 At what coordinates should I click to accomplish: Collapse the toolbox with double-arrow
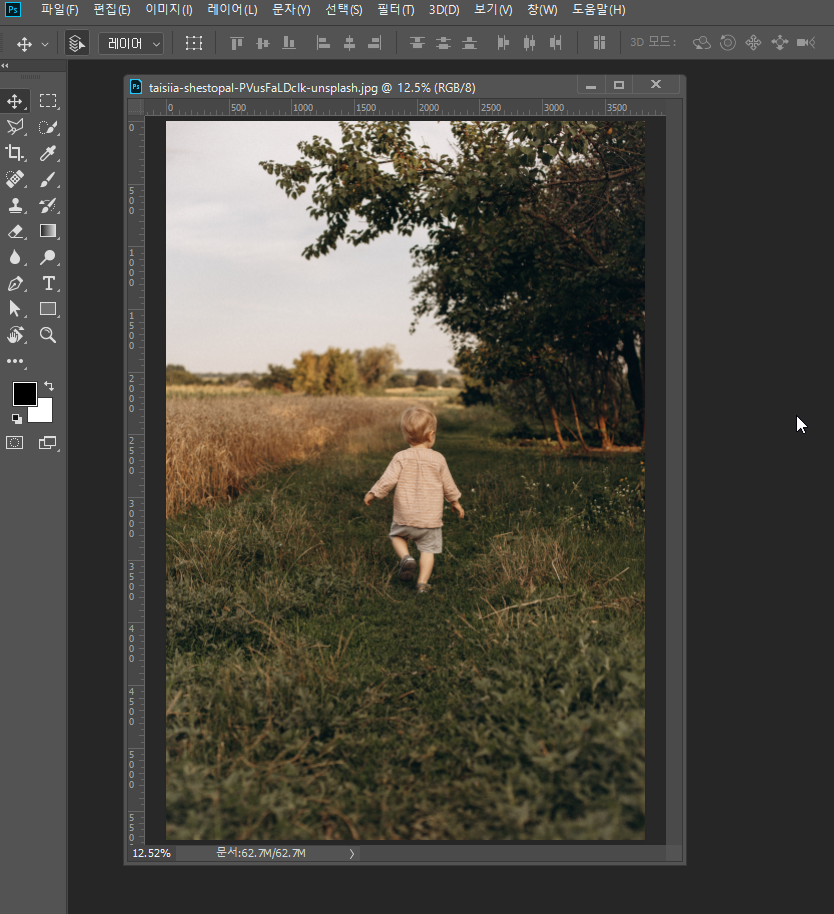tap(5, 65)
